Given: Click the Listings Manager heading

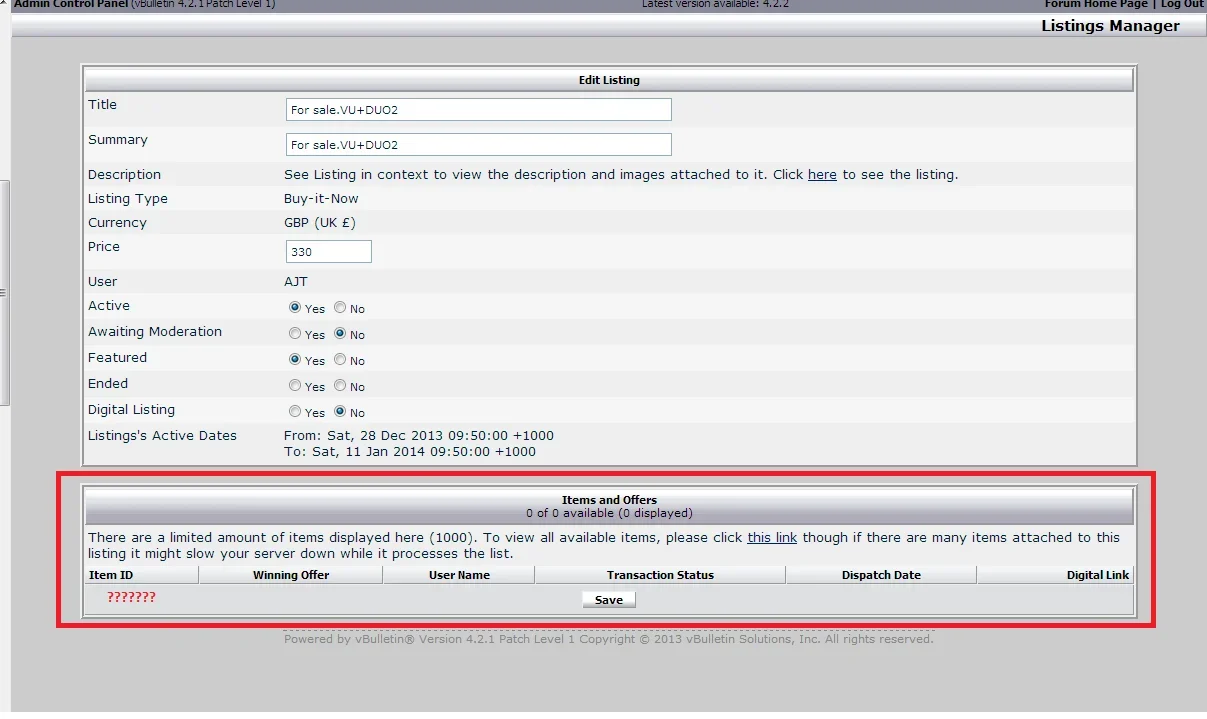Looking at the screenshot, I should tap(1111, 26).
